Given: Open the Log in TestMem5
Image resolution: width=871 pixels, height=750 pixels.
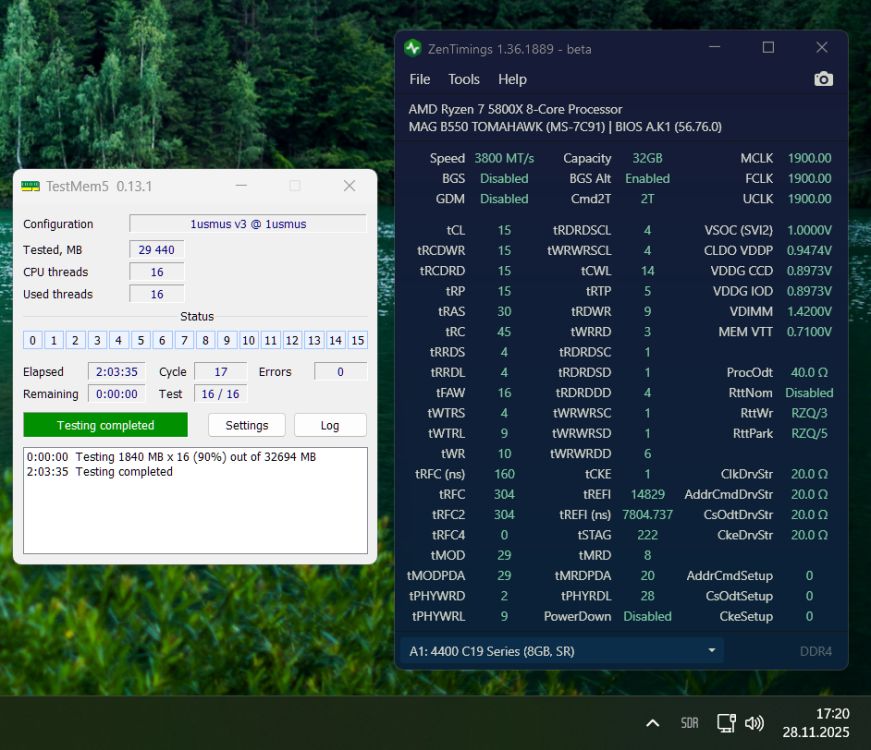Looking at the screenshot, I should (330, 425).
